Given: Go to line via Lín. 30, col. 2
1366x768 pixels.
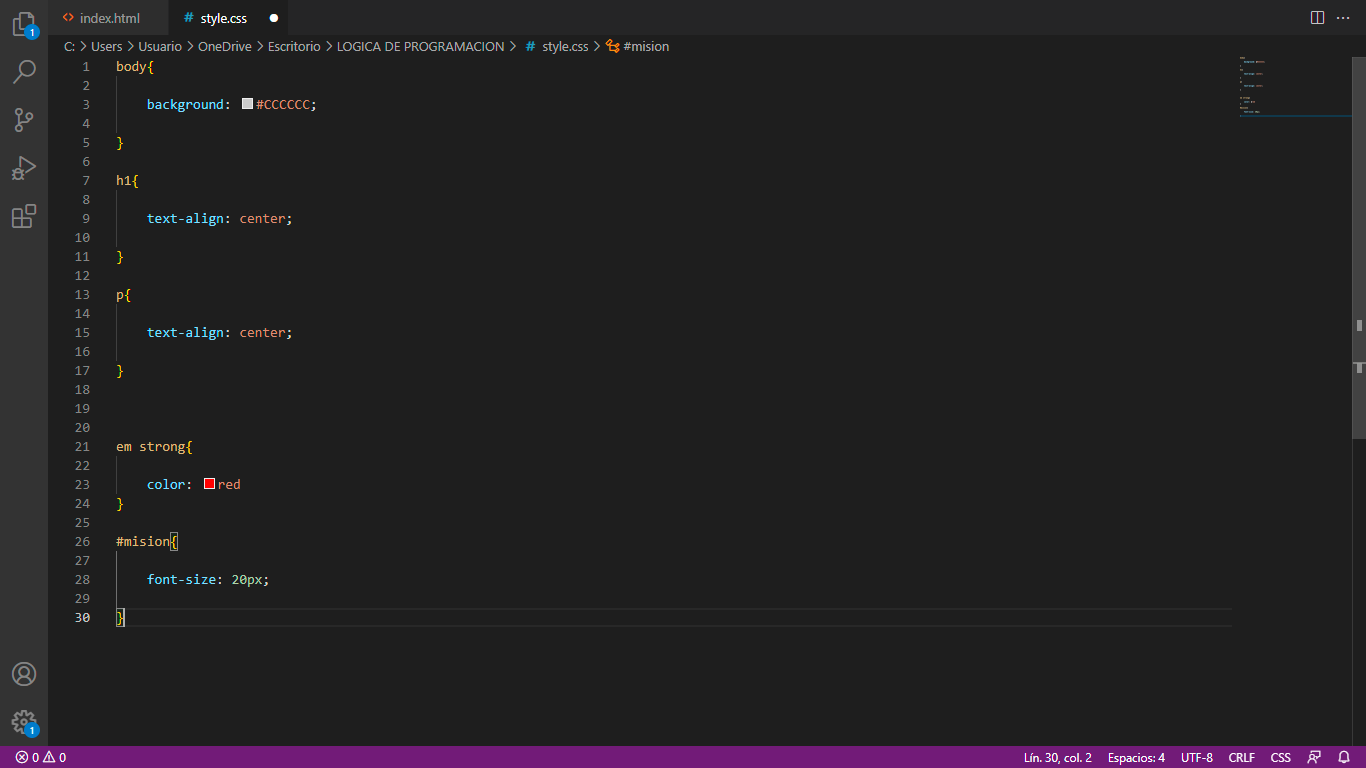Looking at the screenshot, I should (x=1057, y=758).
